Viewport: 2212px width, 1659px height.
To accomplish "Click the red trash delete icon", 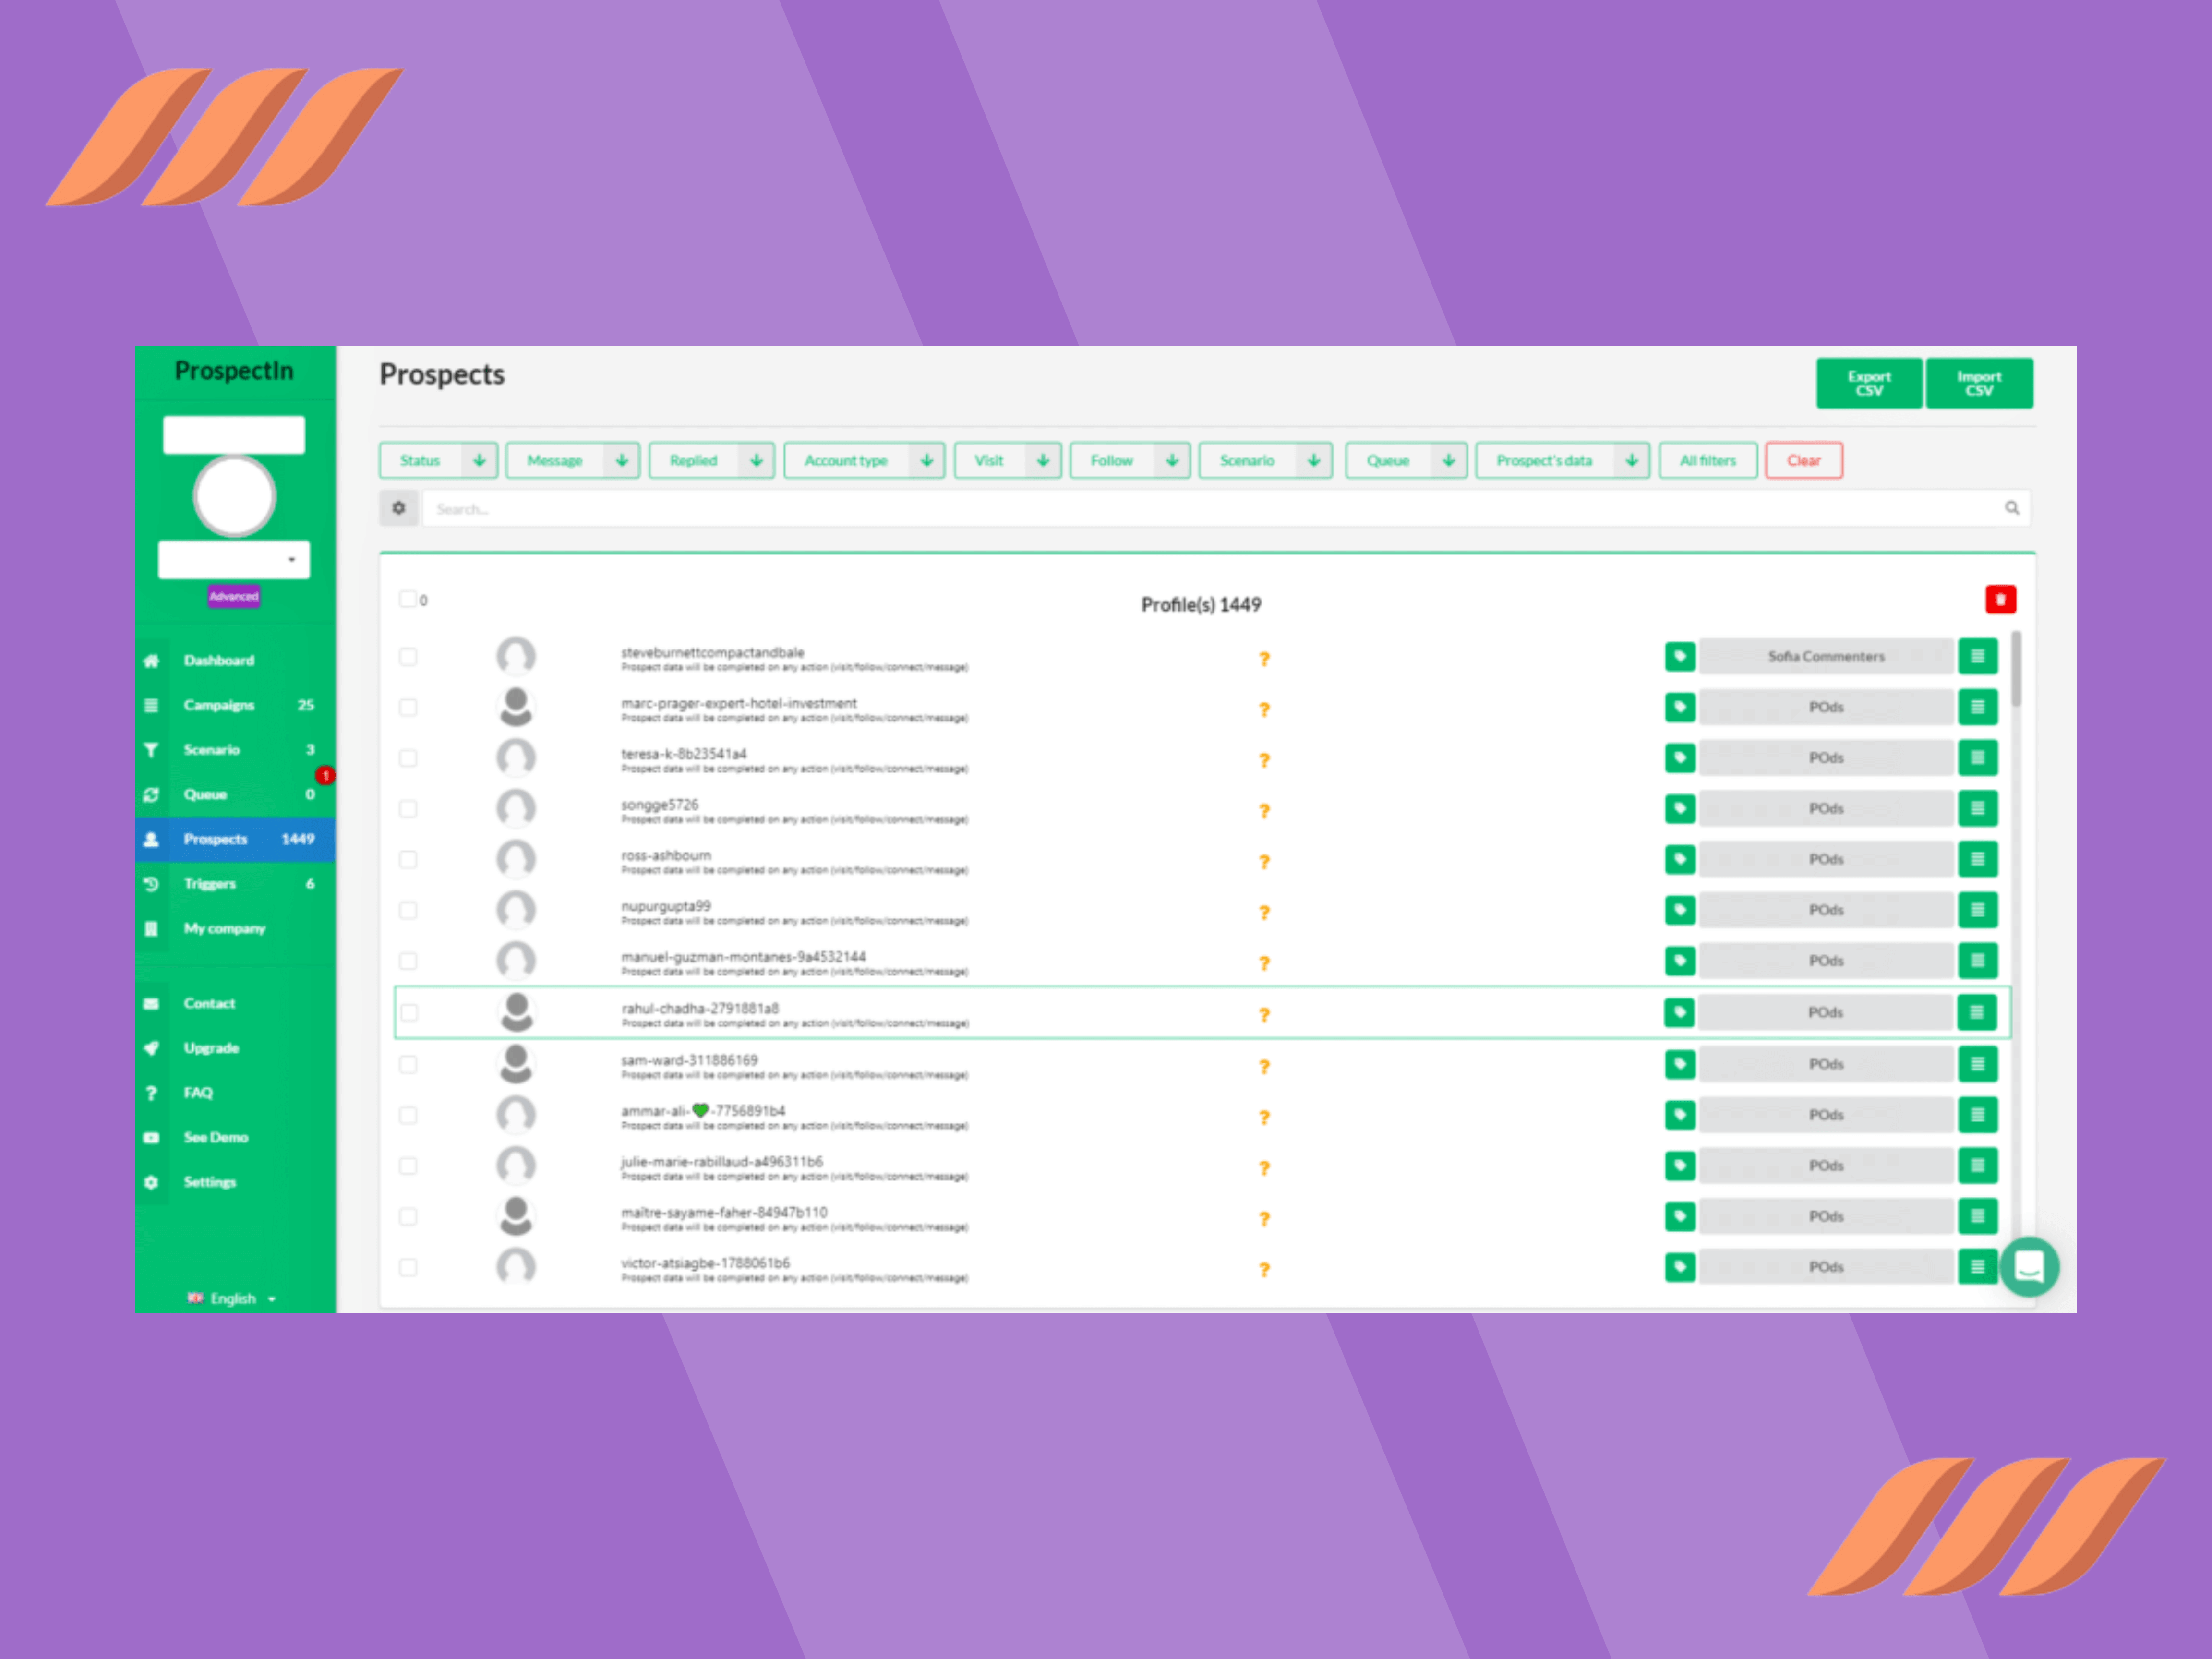I will tap(2000, 599).
